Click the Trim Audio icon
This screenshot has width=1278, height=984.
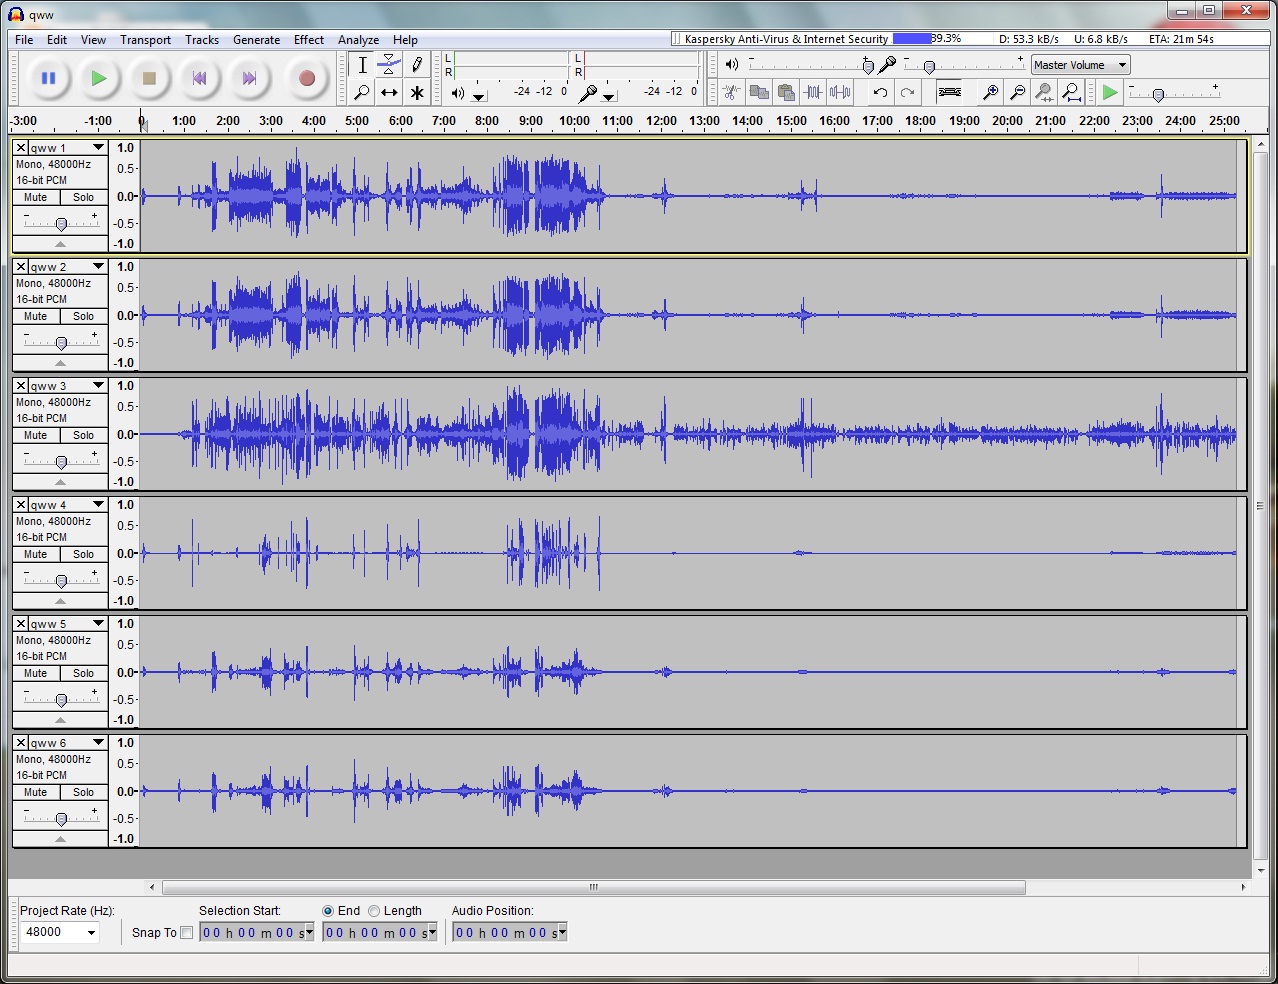(813, 93)
